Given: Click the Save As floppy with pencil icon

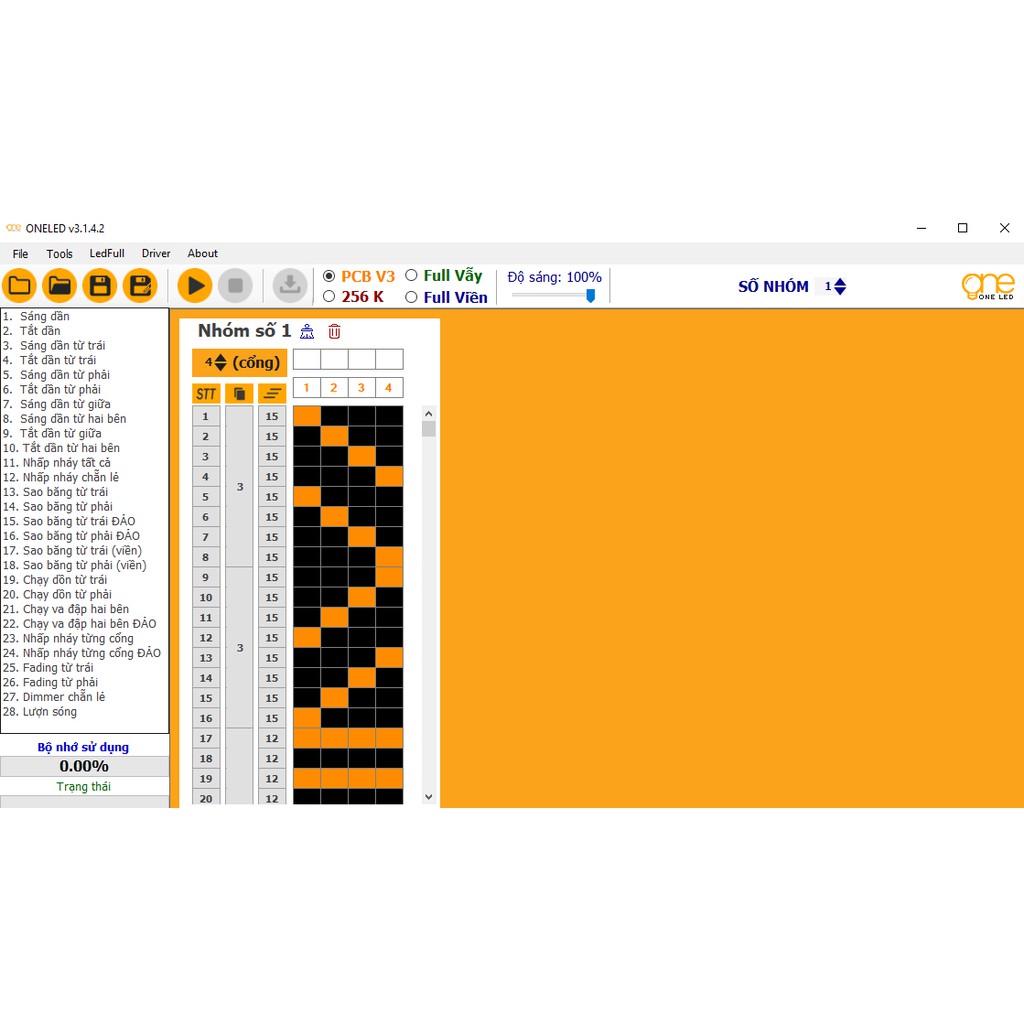Looking at the screenshot, I should click(x=140, y=285).
